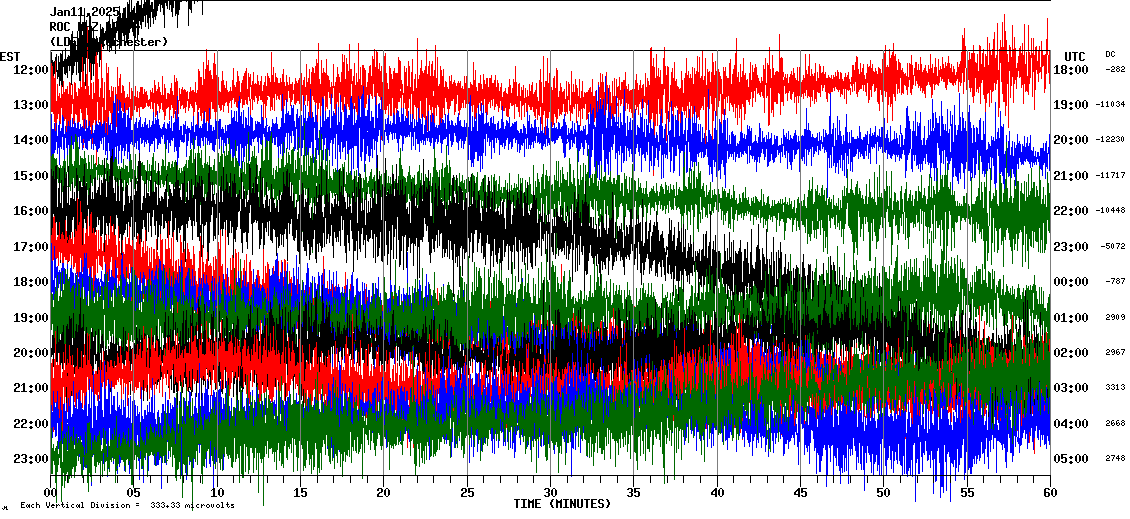
Task: Click the 60 minute x-axis tick label
Action: coord(1049,493)
